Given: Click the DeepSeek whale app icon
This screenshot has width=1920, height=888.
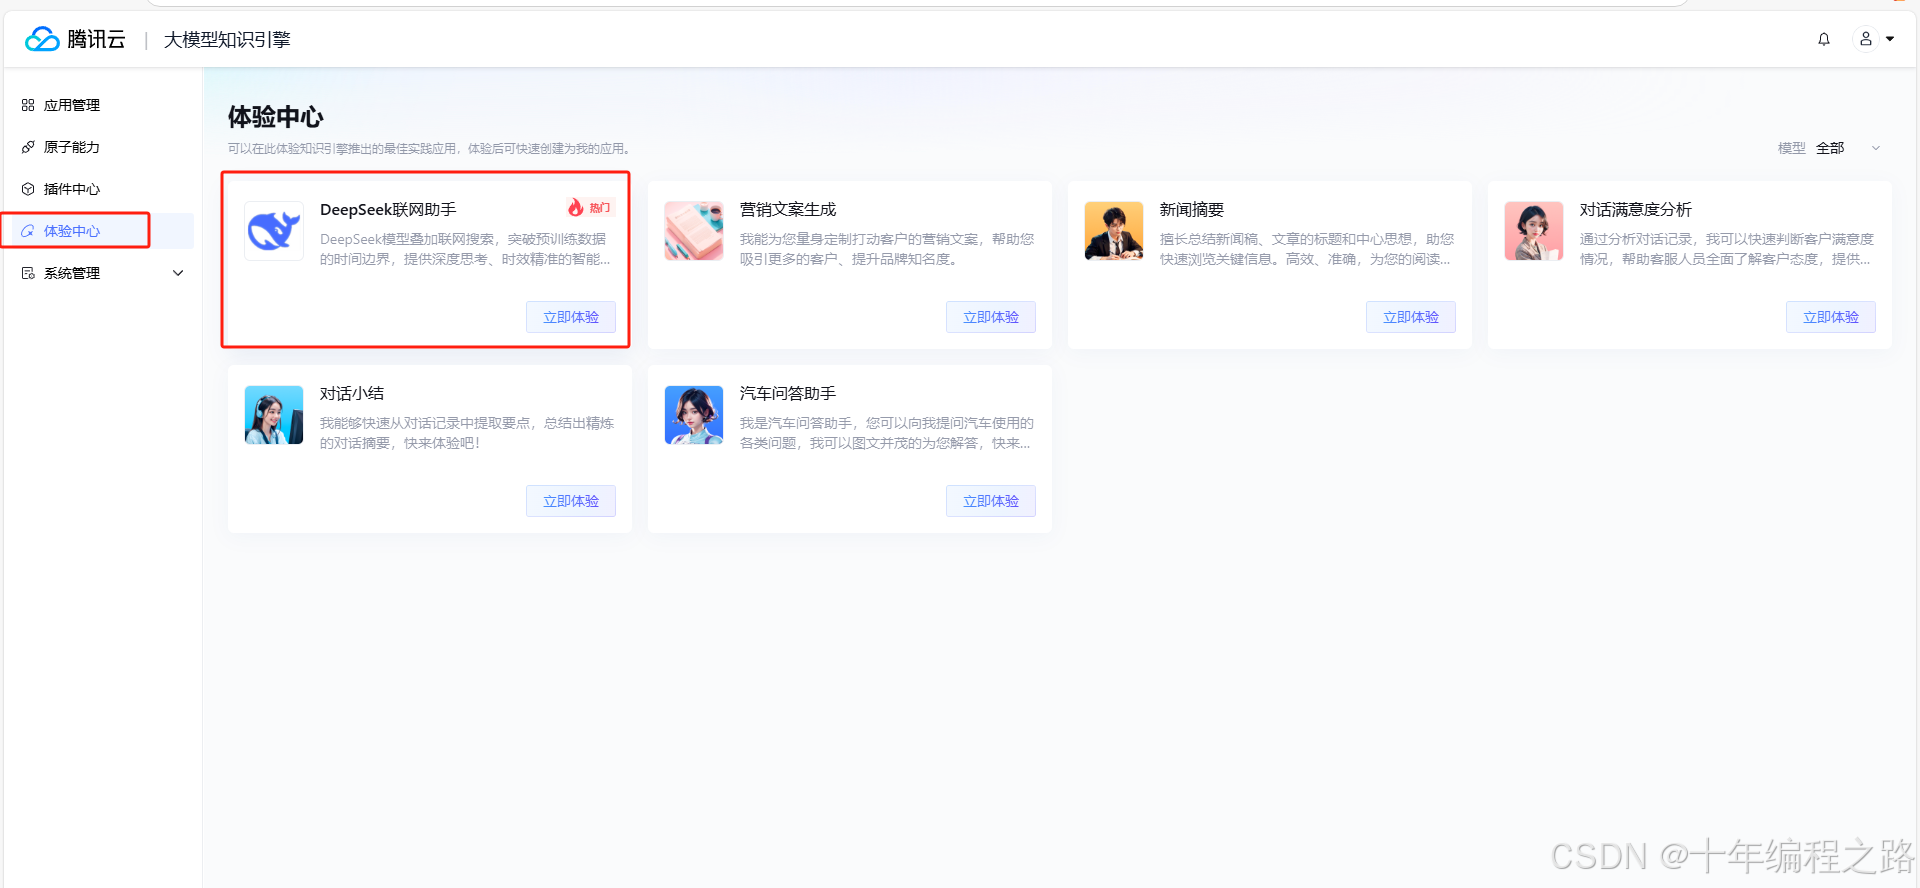Looking at the screenshot, I should [x=274, y=231].
